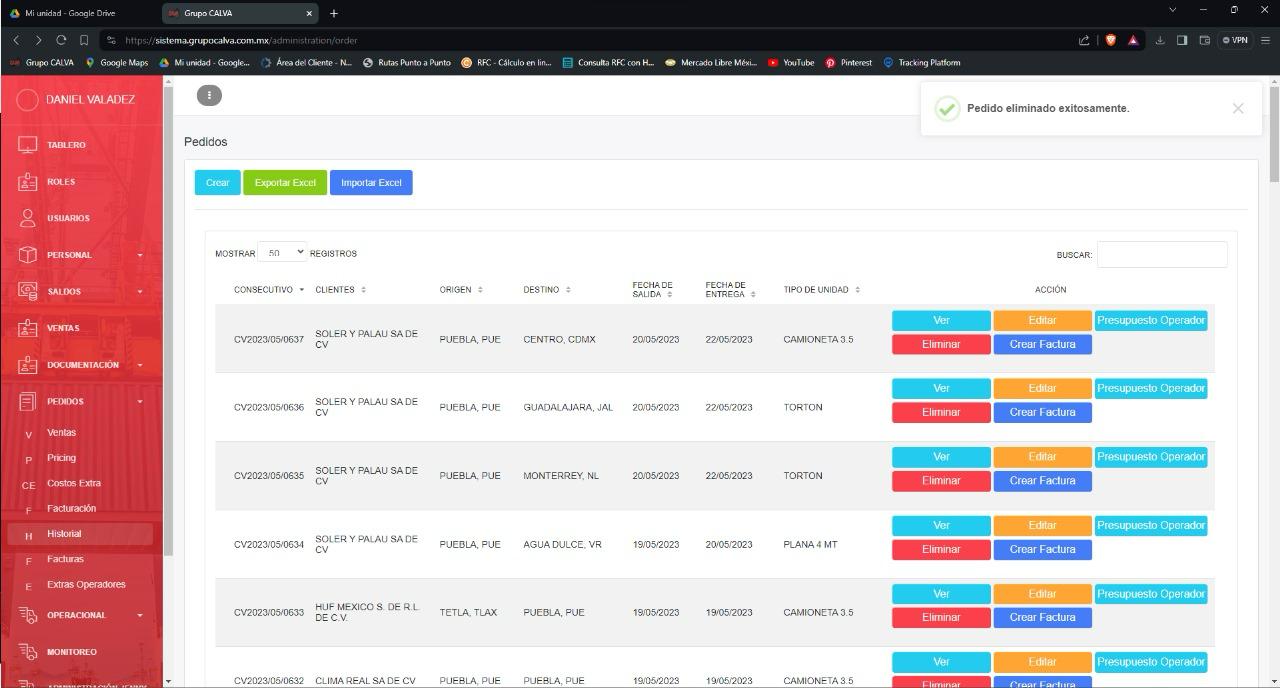Image resolution: width=1280 pixels, height=688 pixels.
Task: Toggle the browser sidebar panel icon
Action: pyautogui.click(x=1182, y=40)
